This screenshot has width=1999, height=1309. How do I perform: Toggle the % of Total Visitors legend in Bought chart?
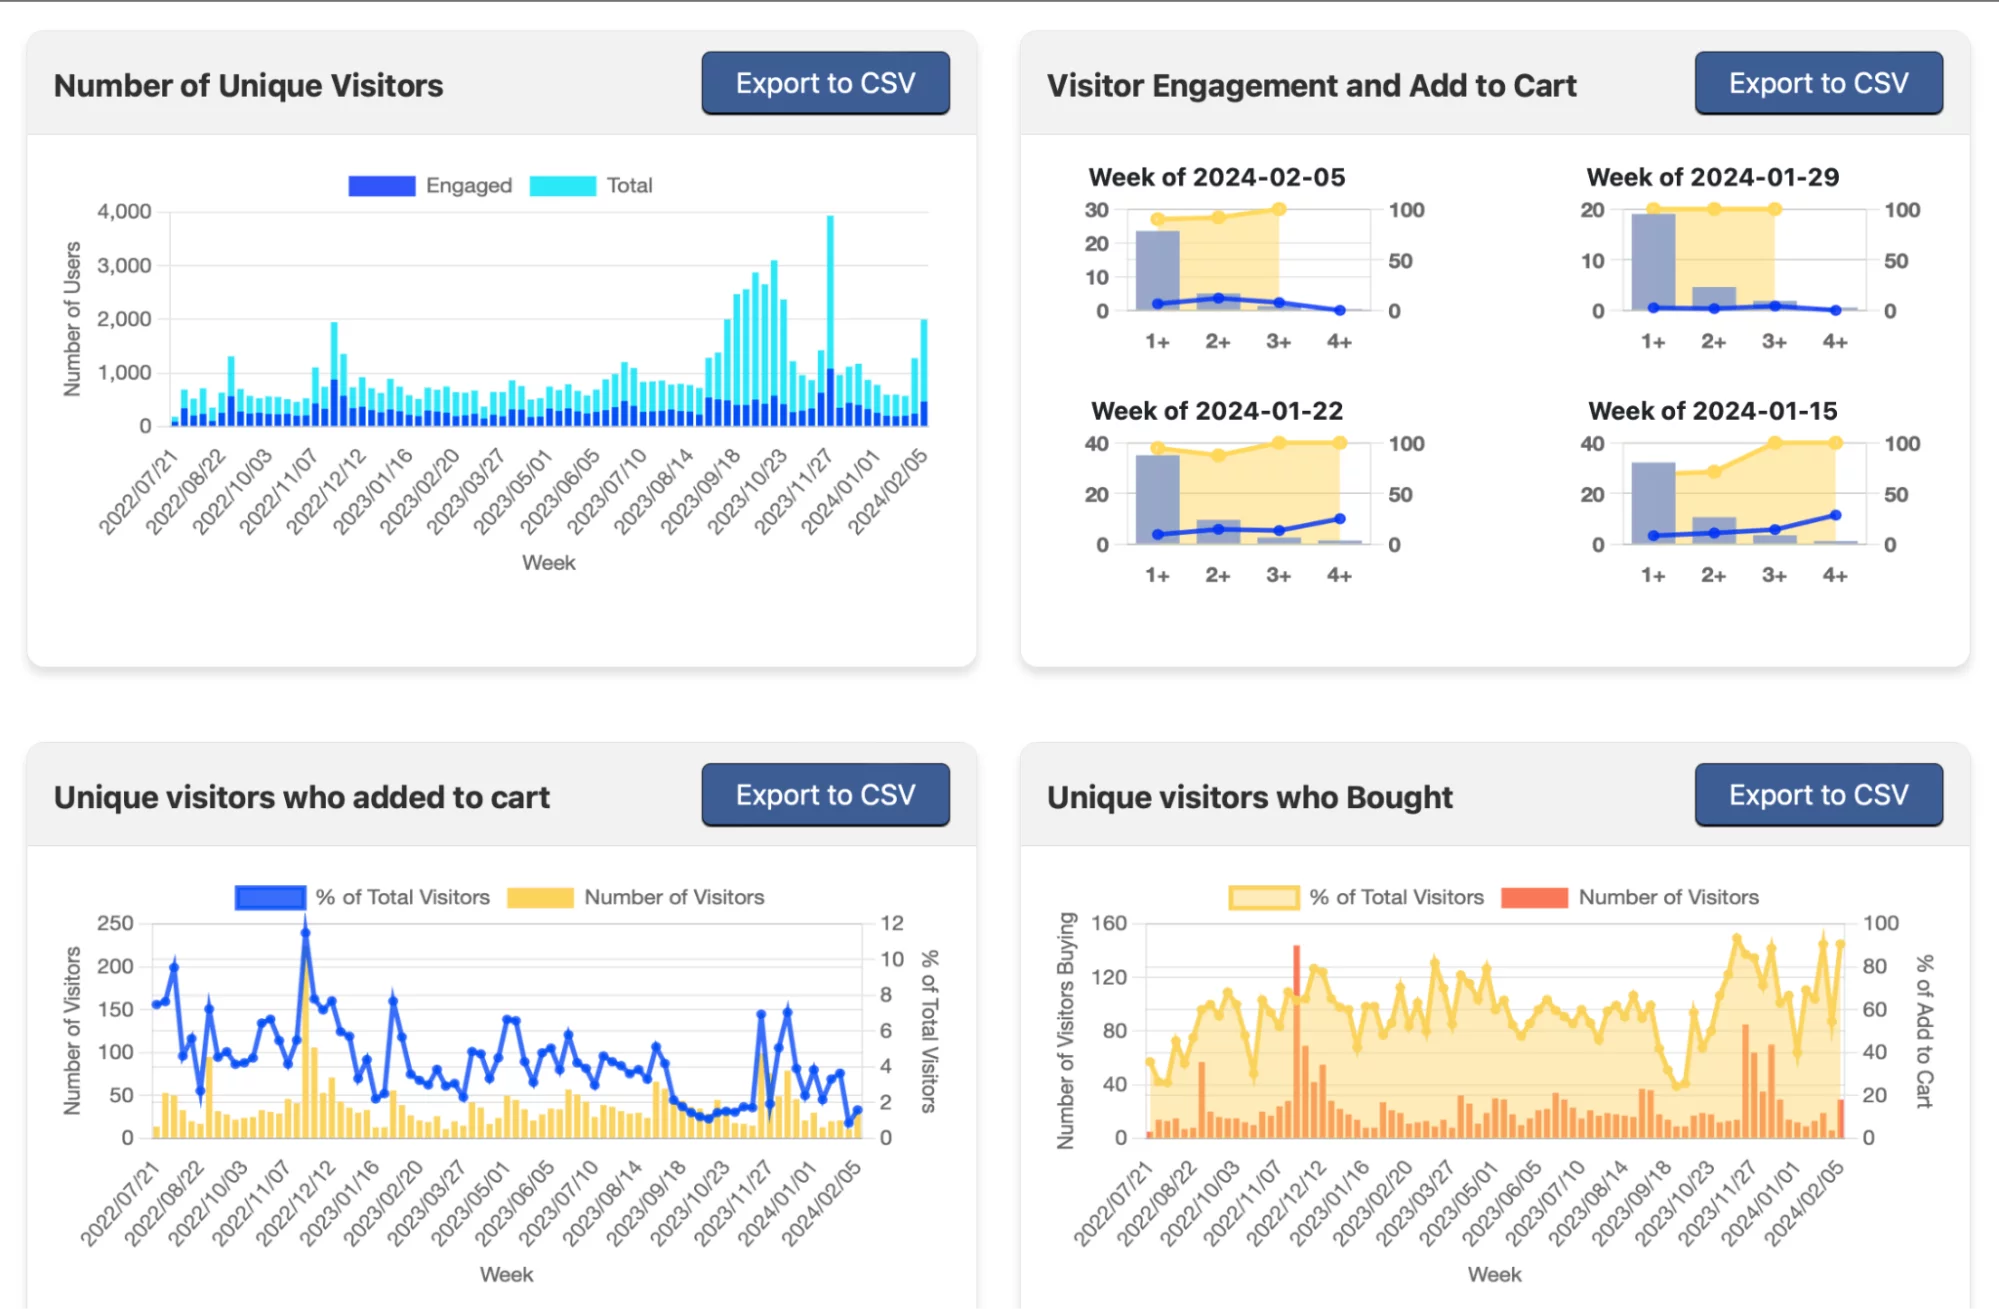pos(1357,897)
